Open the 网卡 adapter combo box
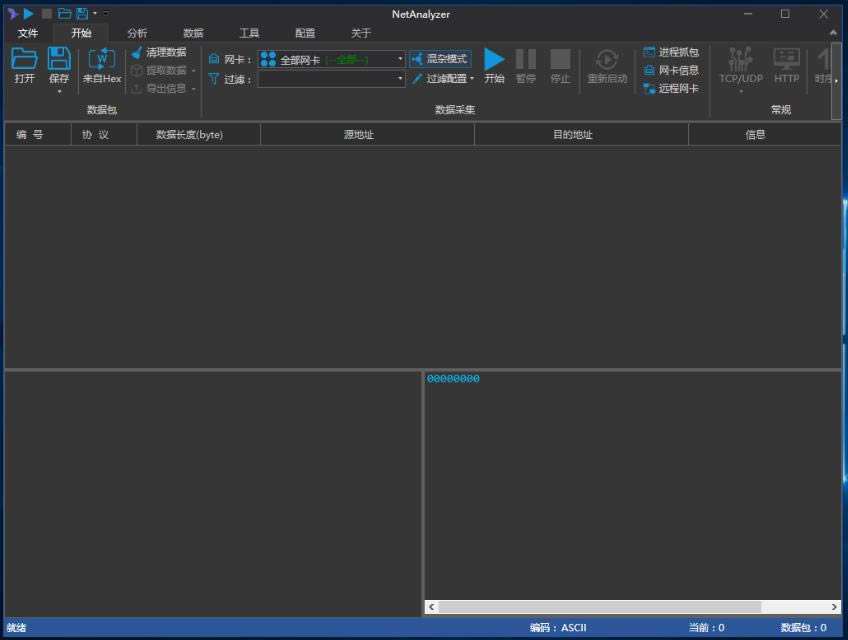This screenshot has width=848, height=640. [x=331, y=59]
